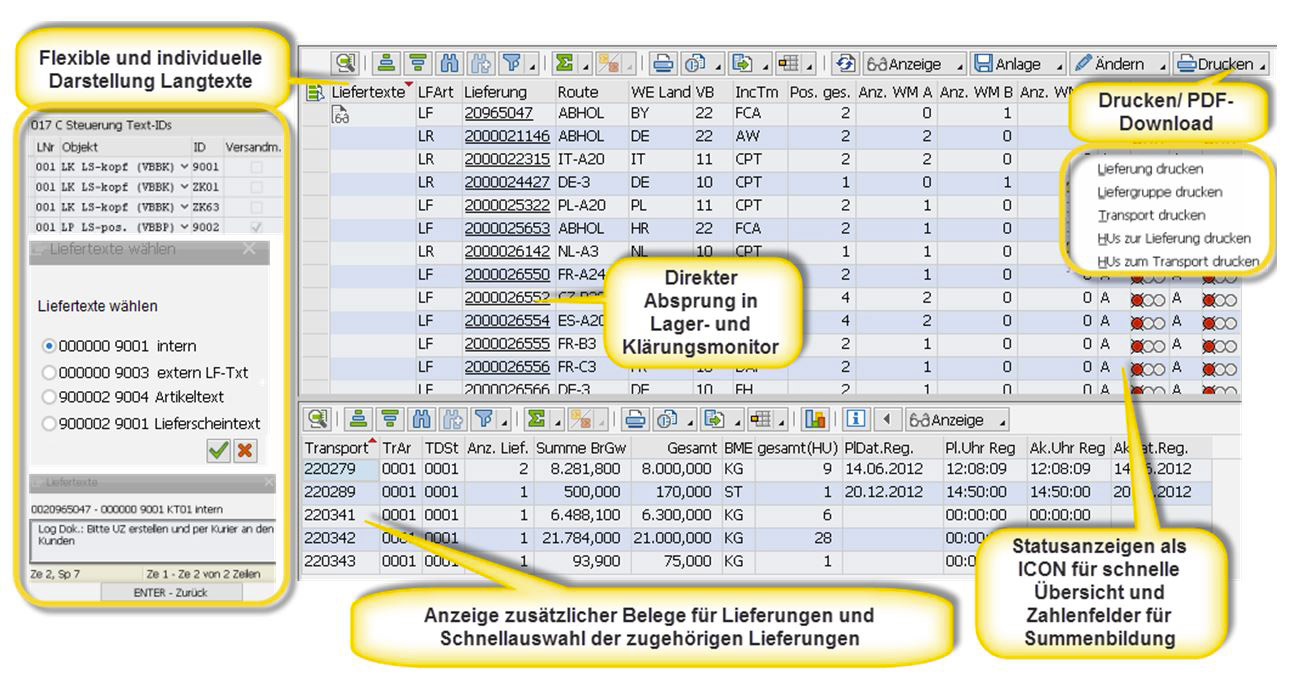Screen dimensions: 1295x688
Task: Click the print icon in the lower toolbar
Action: click(x=634, y=420)
